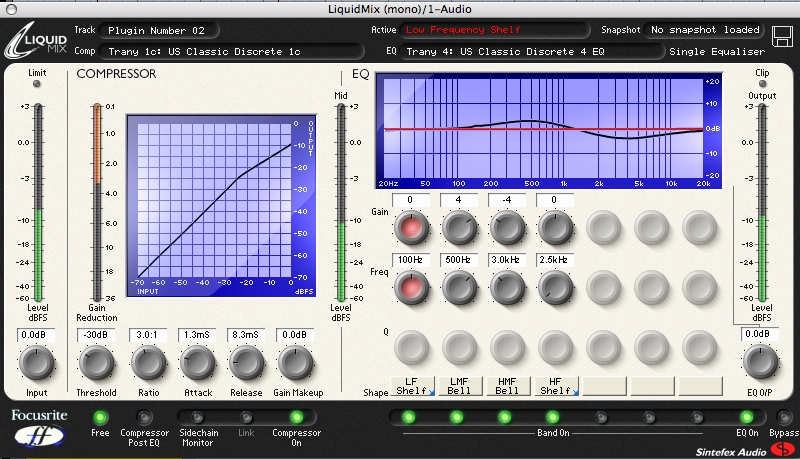Click the Active Low Frequency Shelf field
Viewport: 800px width, 459px height.
pos(494,30)
